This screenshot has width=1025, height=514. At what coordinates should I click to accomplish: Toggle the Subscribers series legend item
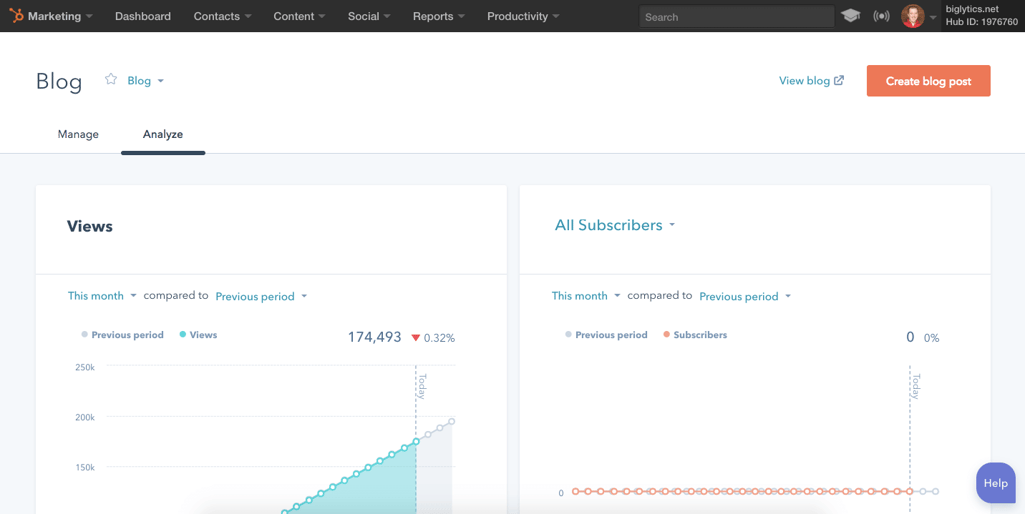click(x=695, y=335)
